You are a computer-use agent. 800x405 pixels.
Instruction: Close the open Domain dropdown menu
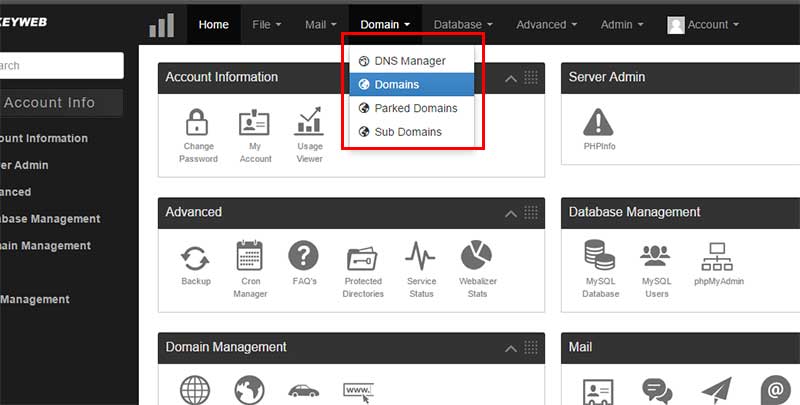click(385, 24)
